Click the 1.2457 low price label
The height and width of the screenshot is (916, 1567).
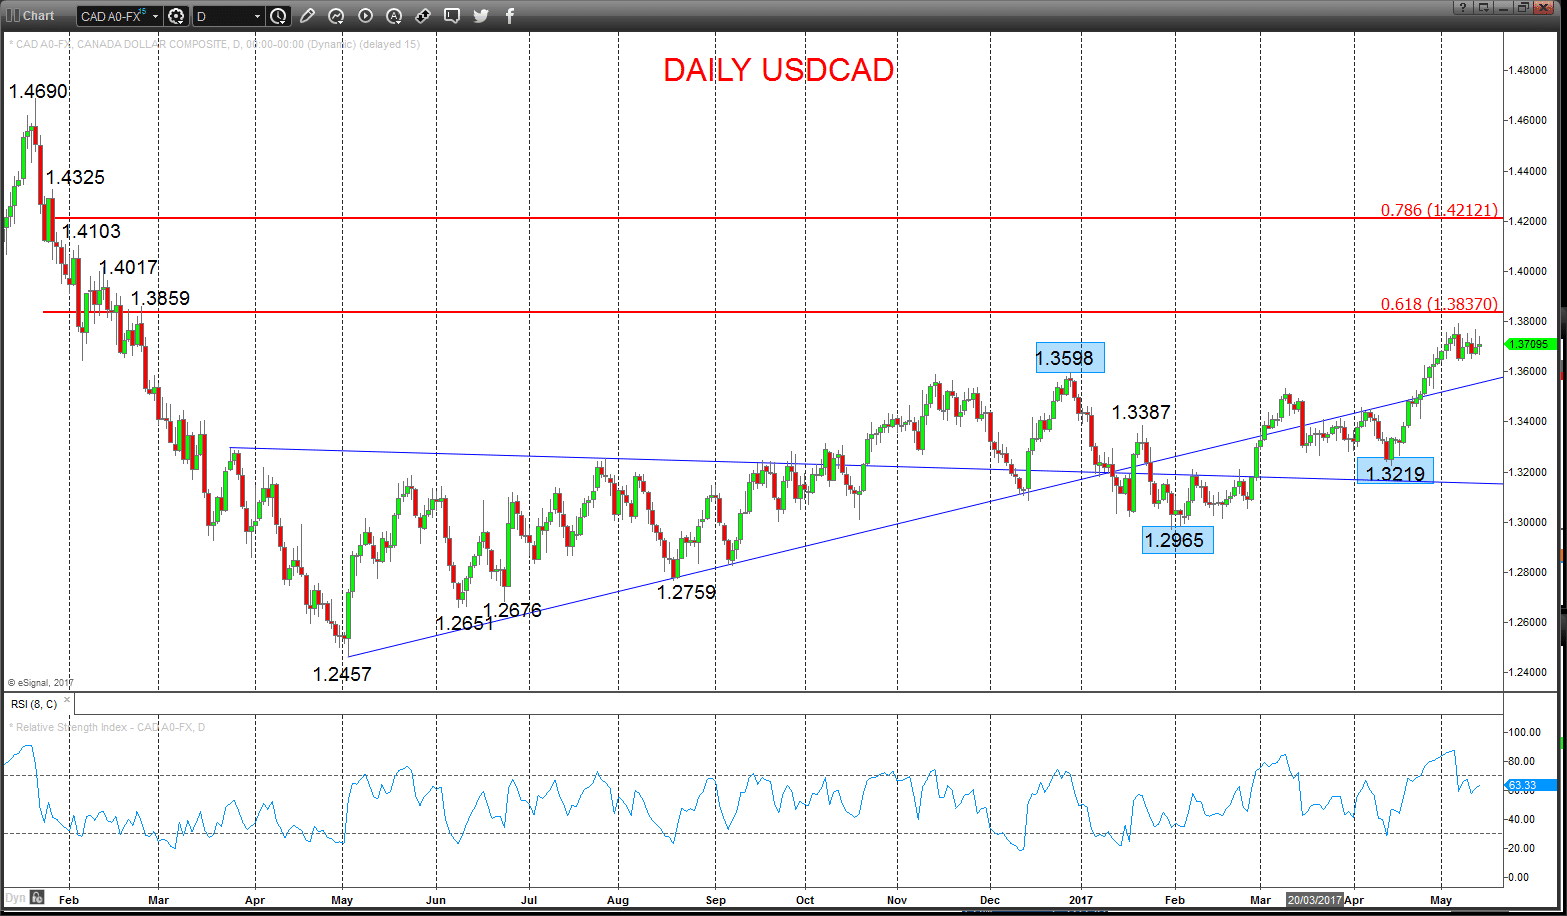point(342,675)
